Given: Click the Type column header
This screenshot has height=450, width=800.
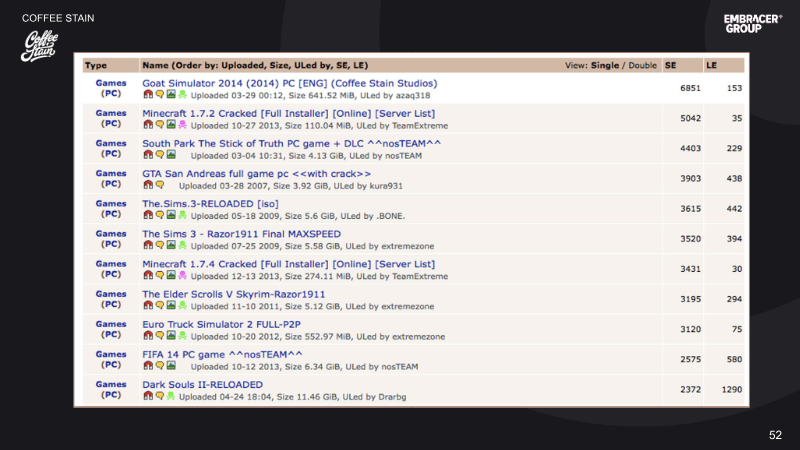Looking at the screenshot, I should pos(96,65).
